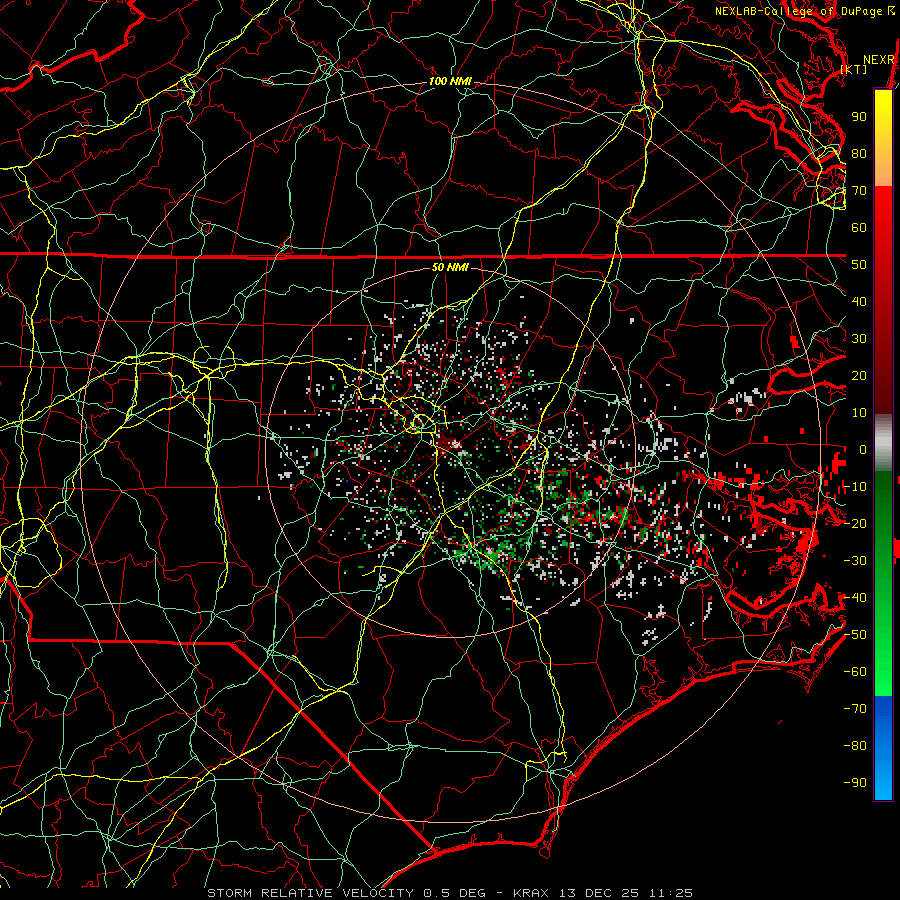Select the 20 value on velocity scale

(x=859, y=375)
